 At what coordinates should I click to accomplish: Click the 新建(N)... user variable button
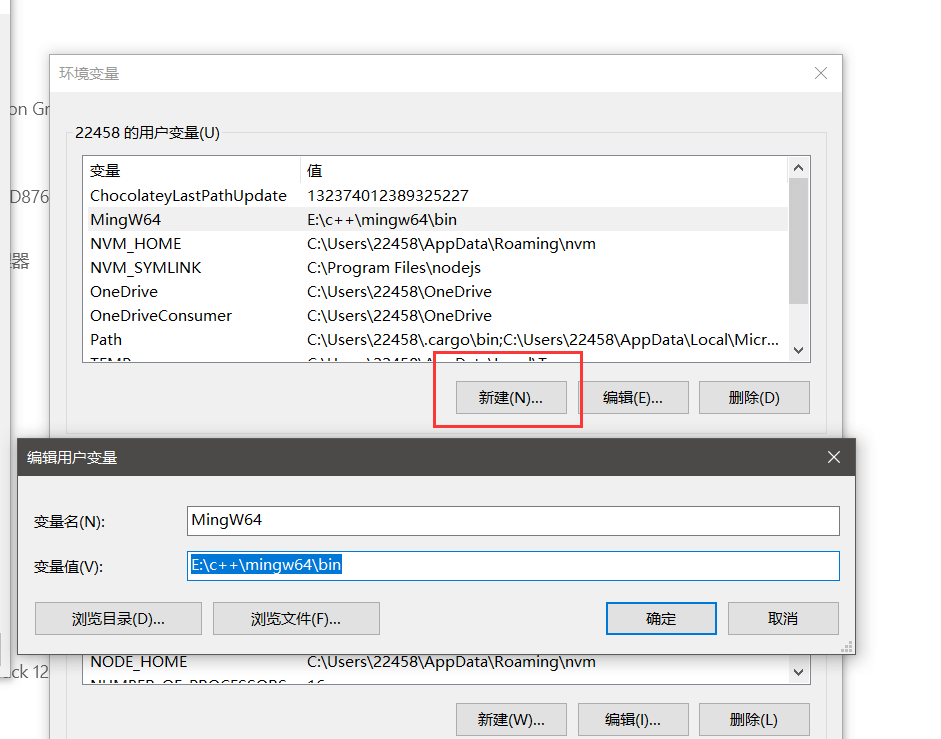[x=510, y=397]
